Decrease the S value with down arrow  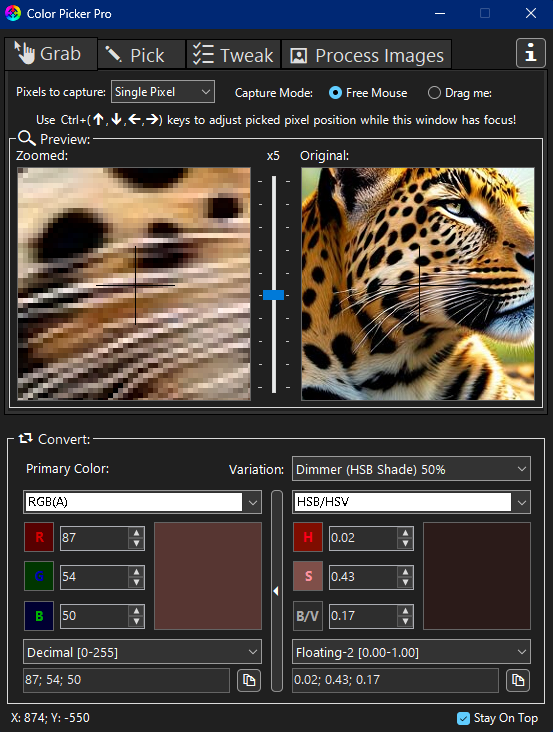pyautogui.click(x=405, y=582)
